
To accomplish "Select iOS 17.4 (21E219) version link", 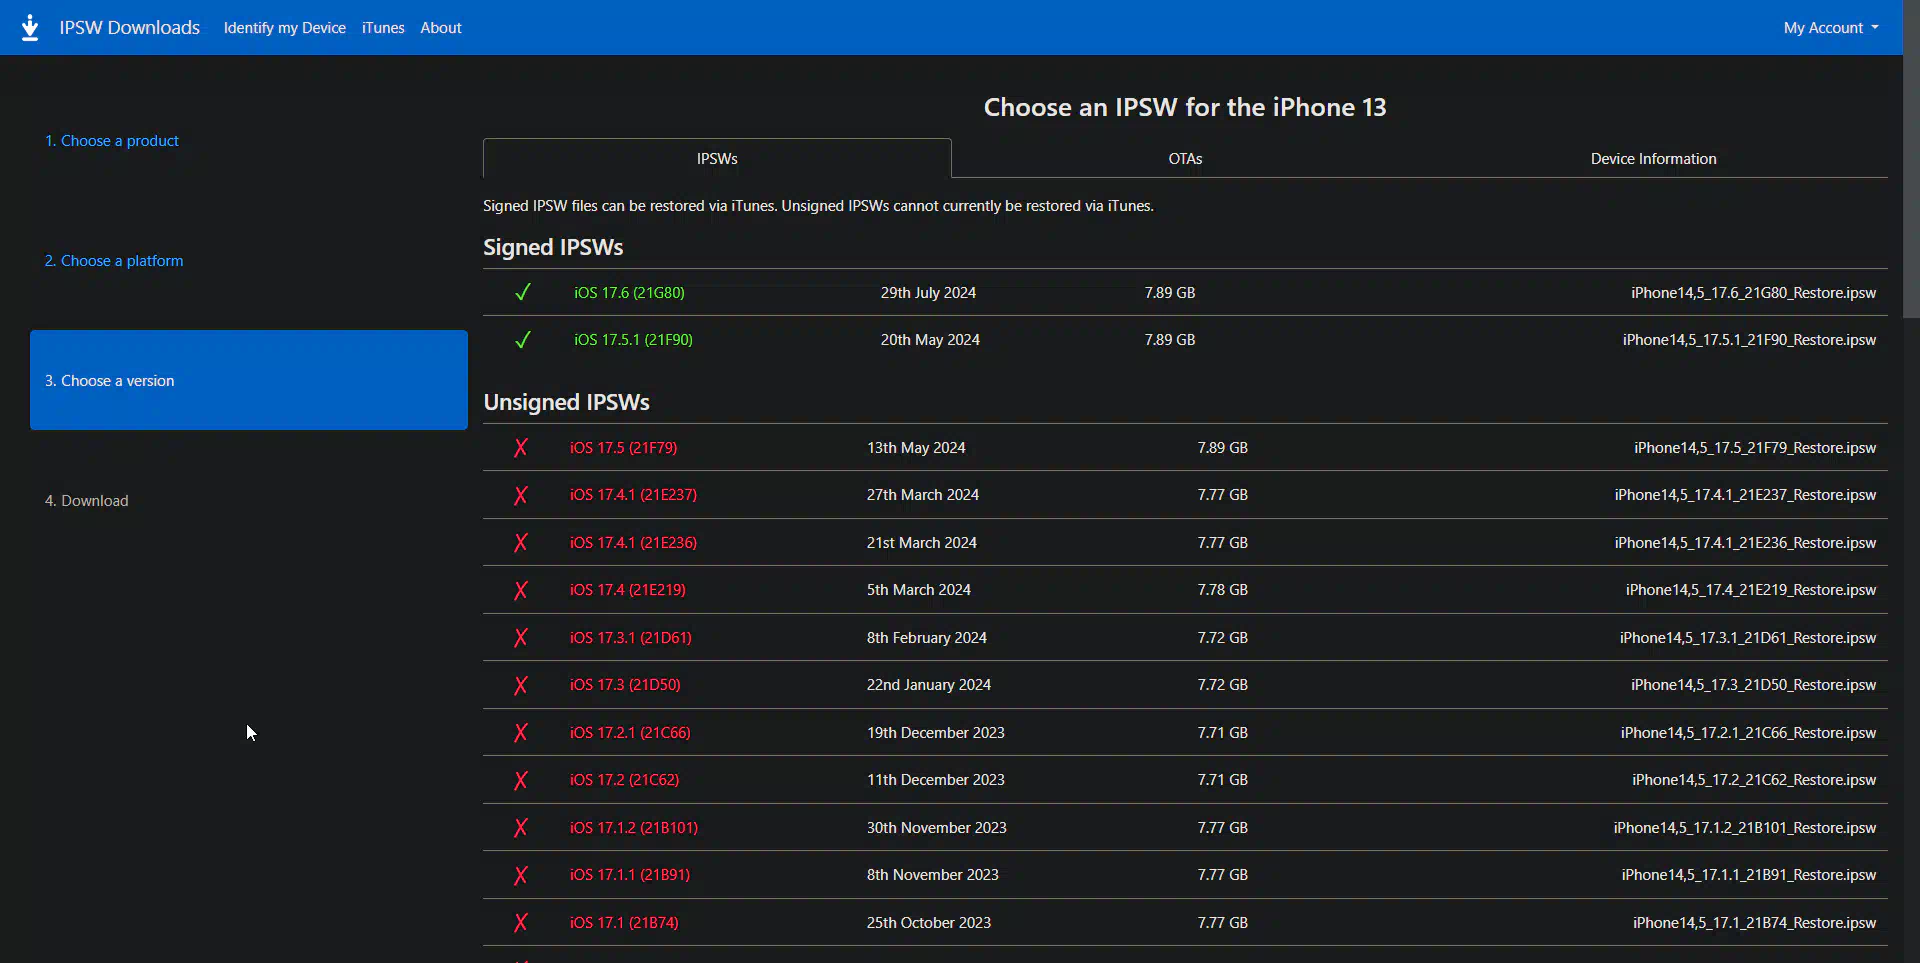I will click(x=628, y=590).
